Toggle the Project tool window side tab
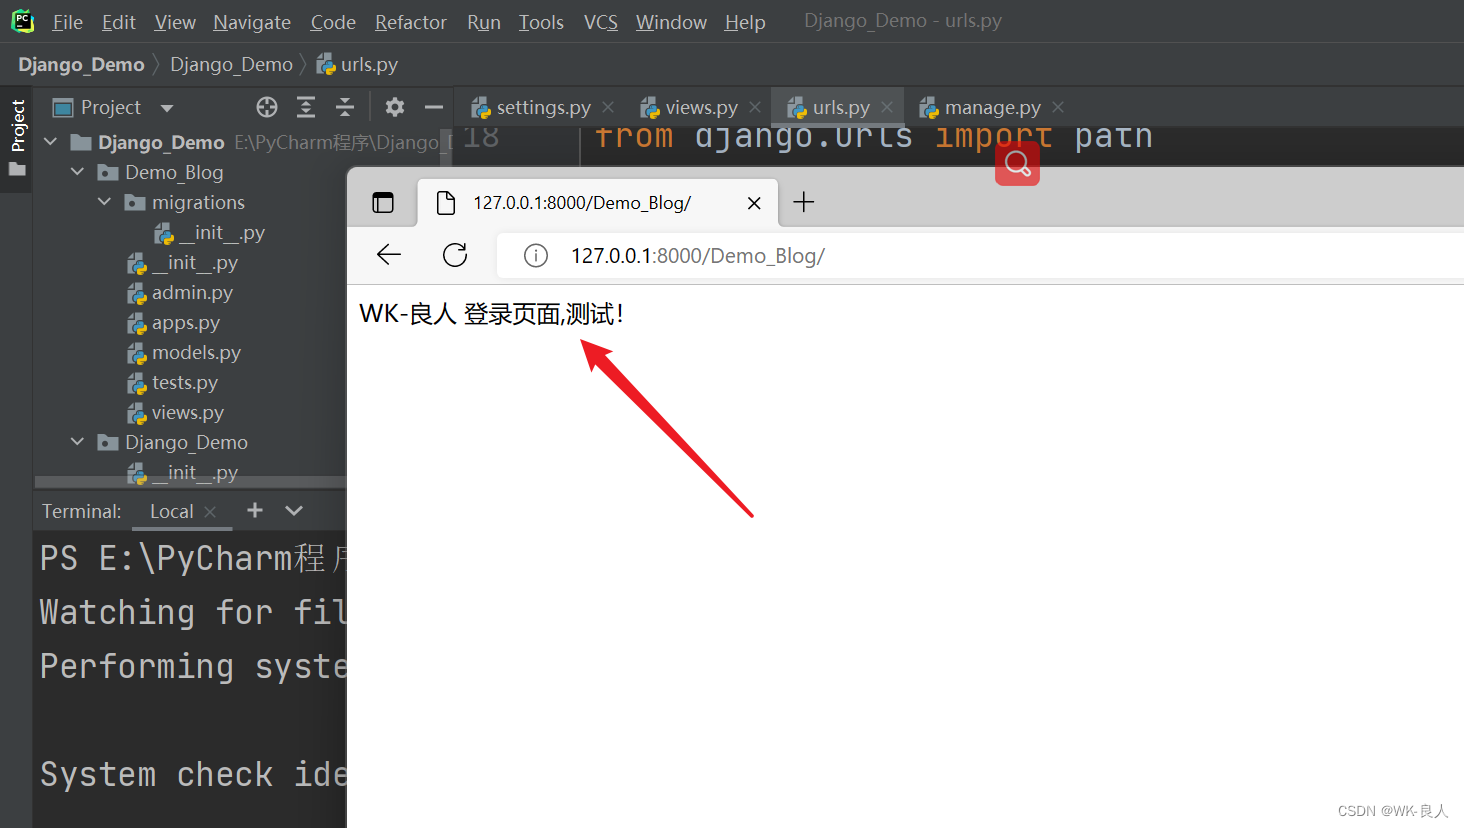The height and width of the screenshot is (828, 1464). [x=17, y=137]
